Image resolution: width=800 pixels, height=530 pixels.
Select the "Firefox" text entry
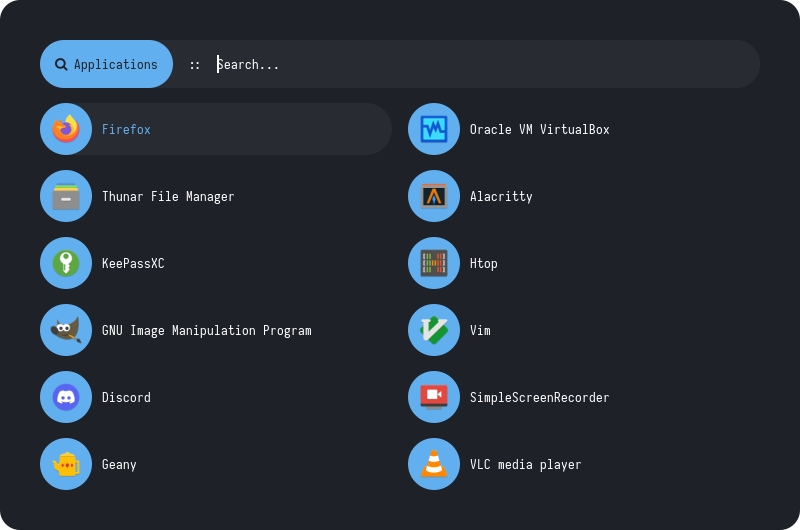coord(126,129)
